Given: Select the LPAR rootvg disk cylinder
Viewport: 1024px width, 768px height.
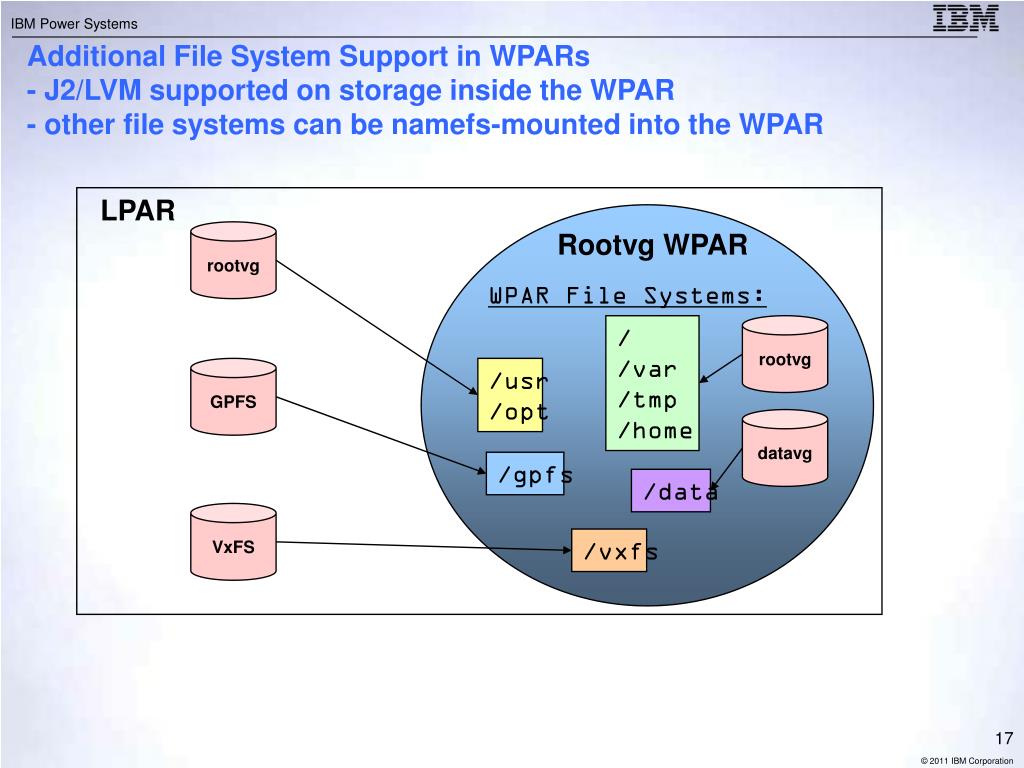Looking at the screenshot, I should (x=233, y=260).
